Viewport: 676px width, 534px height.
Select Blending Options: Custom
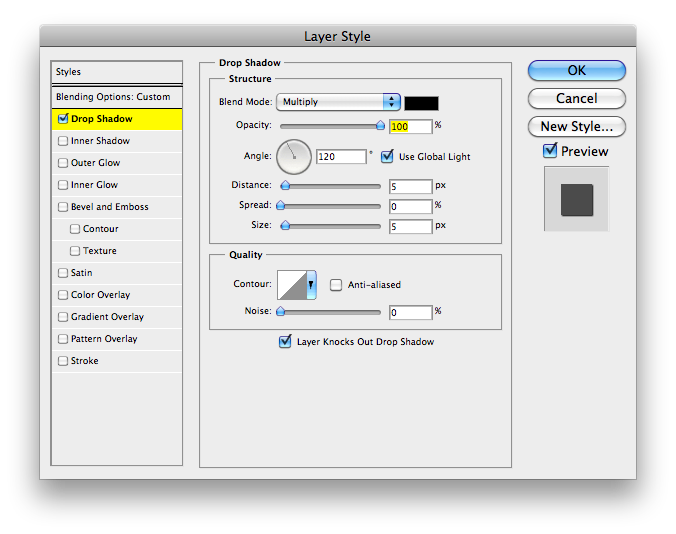(x=113, y=97)
